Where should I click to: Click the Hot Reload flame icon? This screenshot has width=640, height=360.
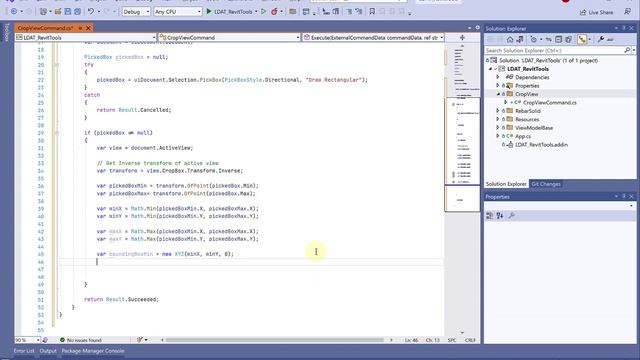pyautogui.click(x=274, y=11)
